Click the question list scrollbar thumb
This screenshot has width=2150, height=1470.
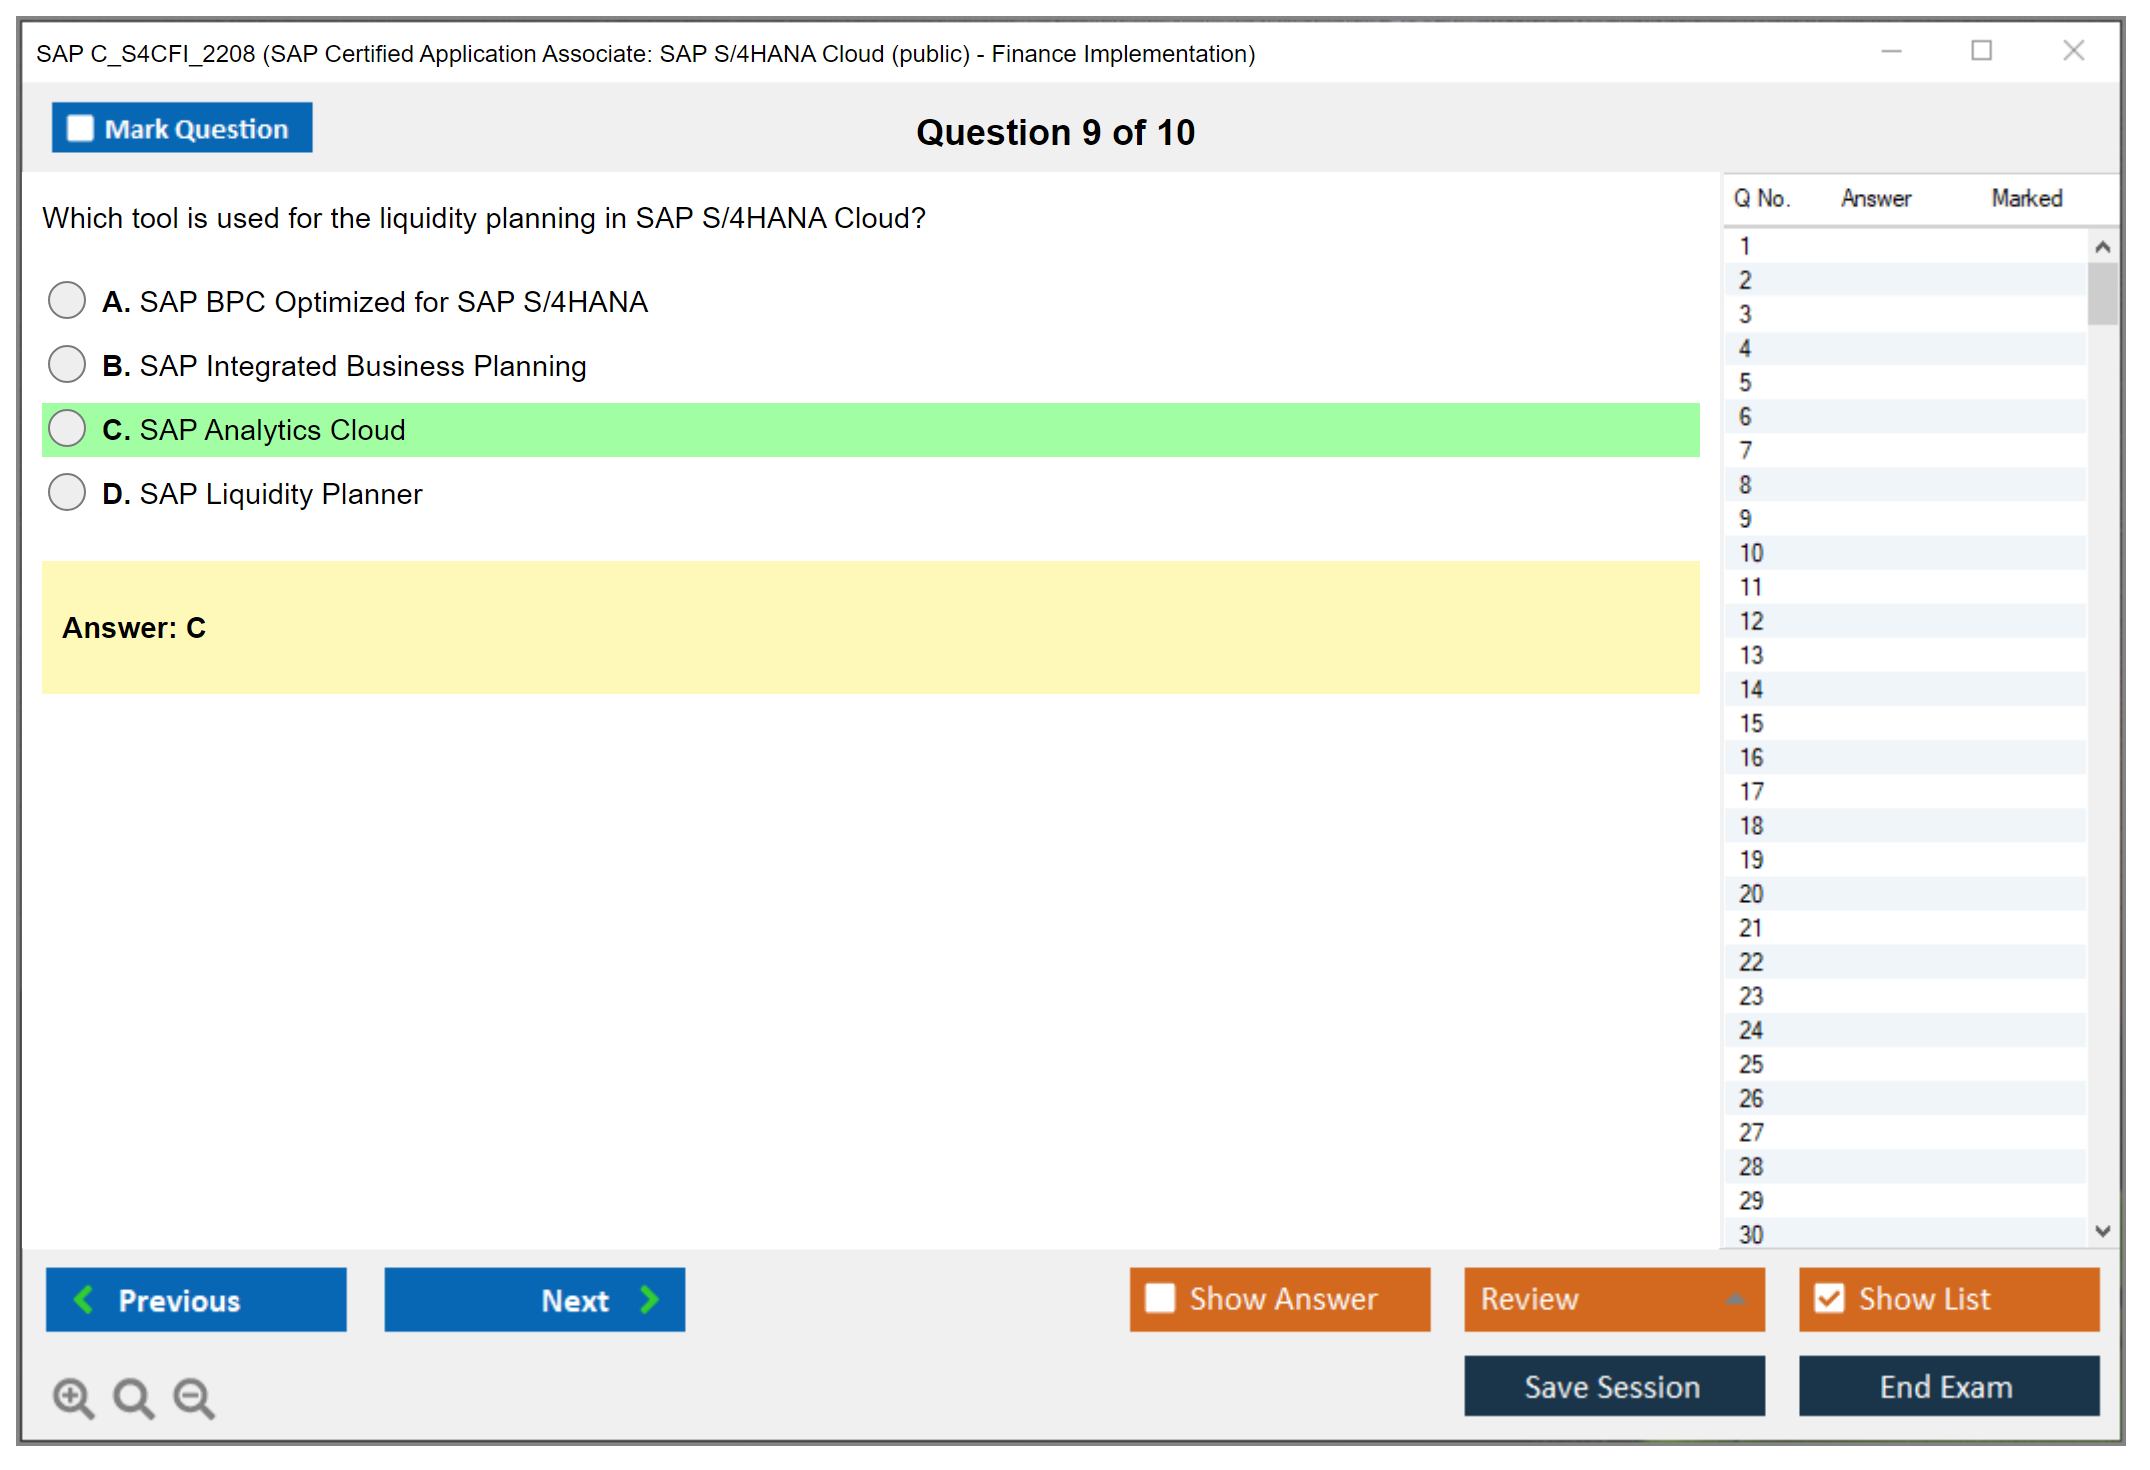tap(2102, 294)
